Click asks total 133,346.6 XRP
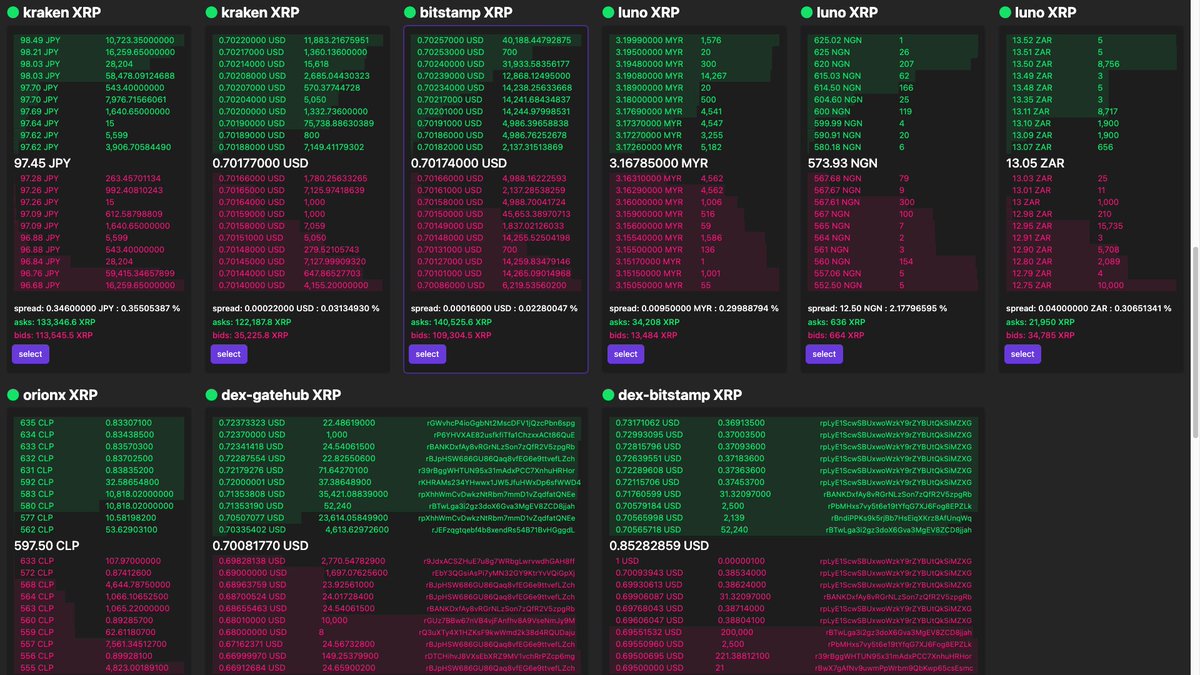 tap(53, 322)
